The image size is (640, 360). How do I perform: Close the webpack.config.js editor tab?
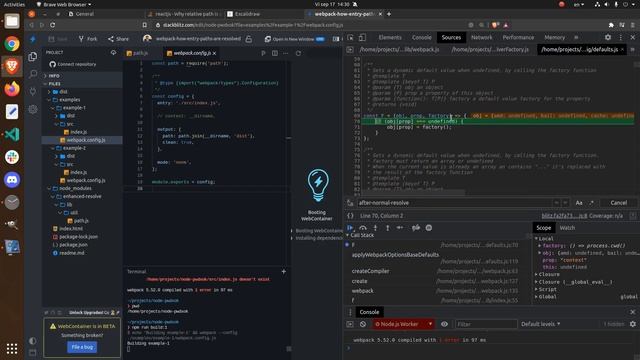[214, 53]
